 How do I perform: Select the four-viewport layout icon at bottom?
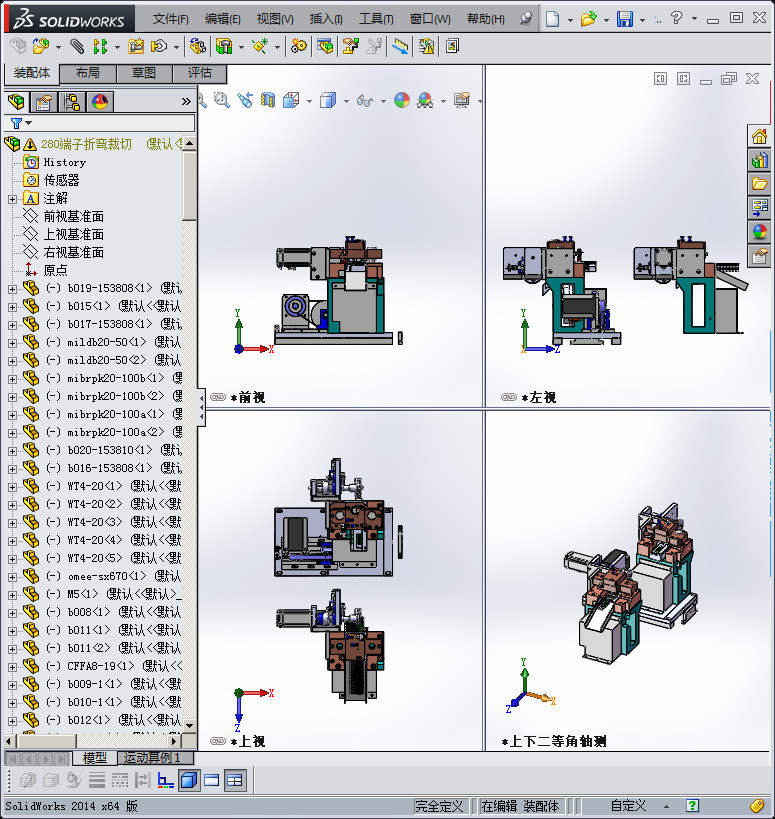(x=235, y=780)
